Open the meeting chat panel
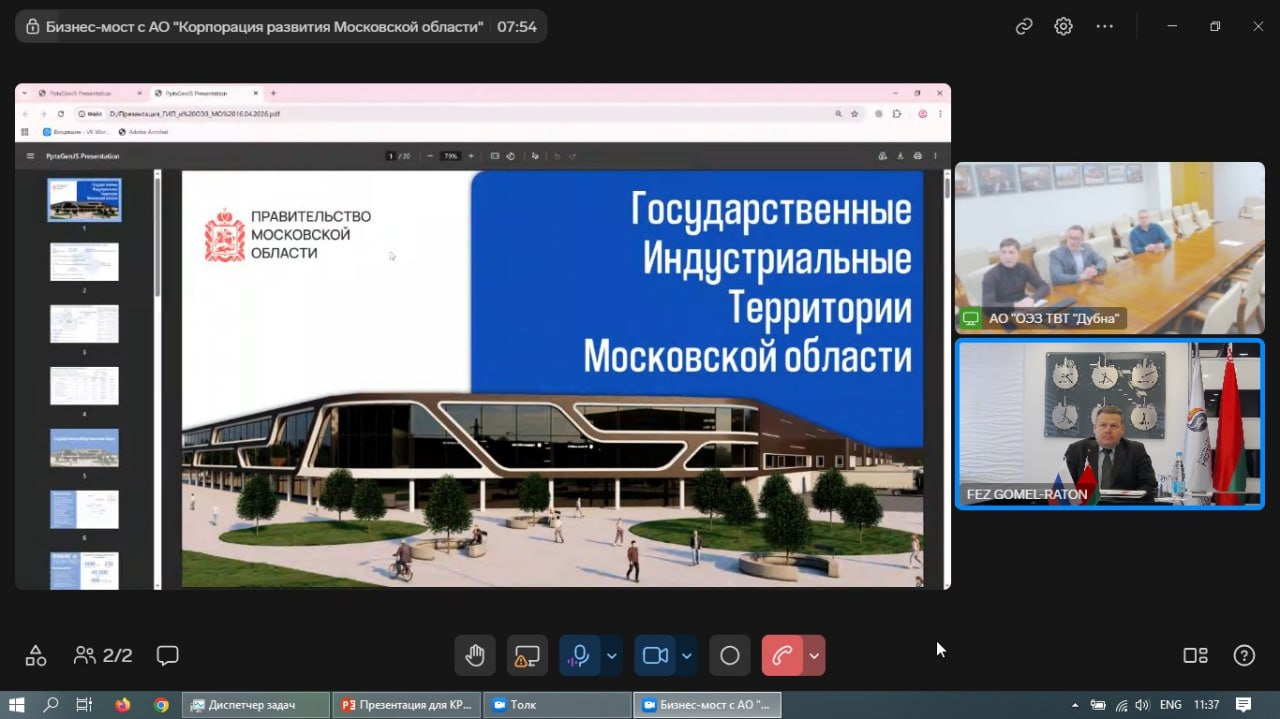The image size is (1280, 719). tap(168, 656)
